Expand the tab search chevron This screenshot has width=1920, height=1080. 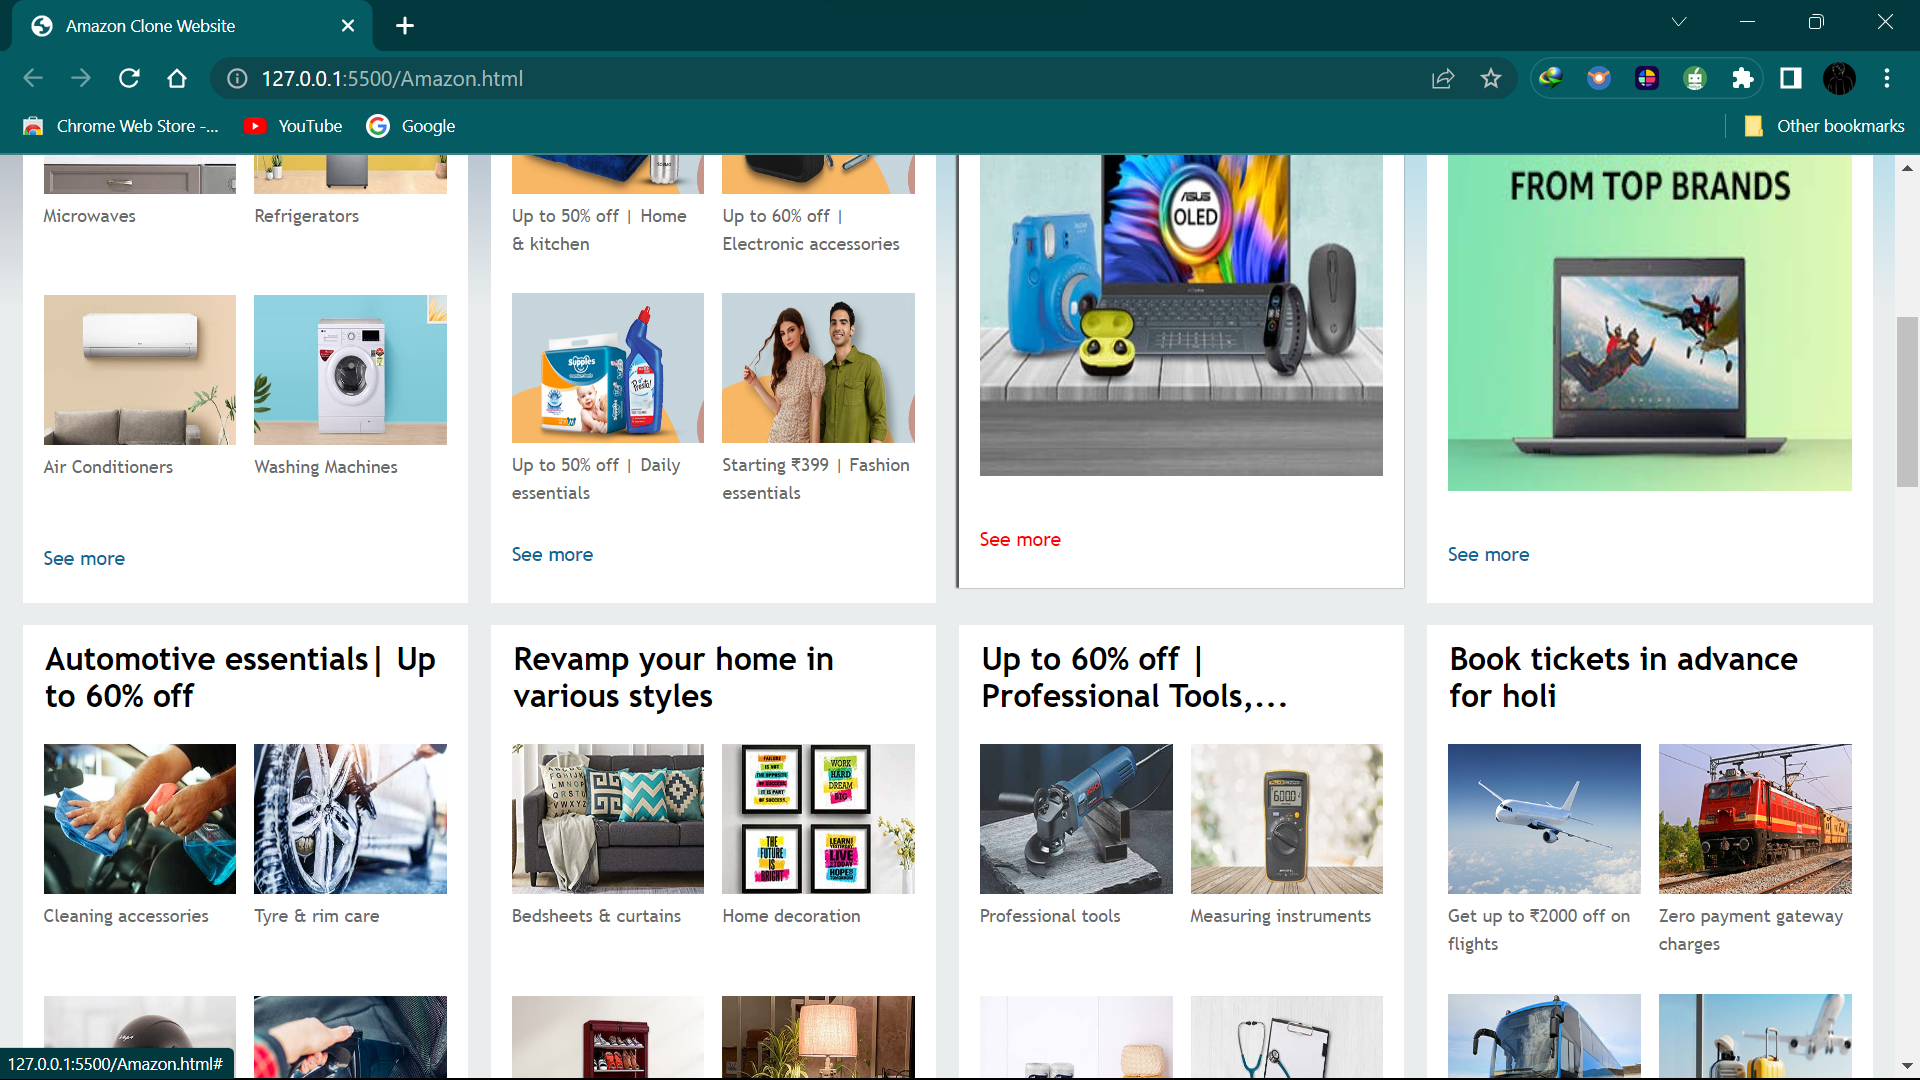coord(1679,22)
